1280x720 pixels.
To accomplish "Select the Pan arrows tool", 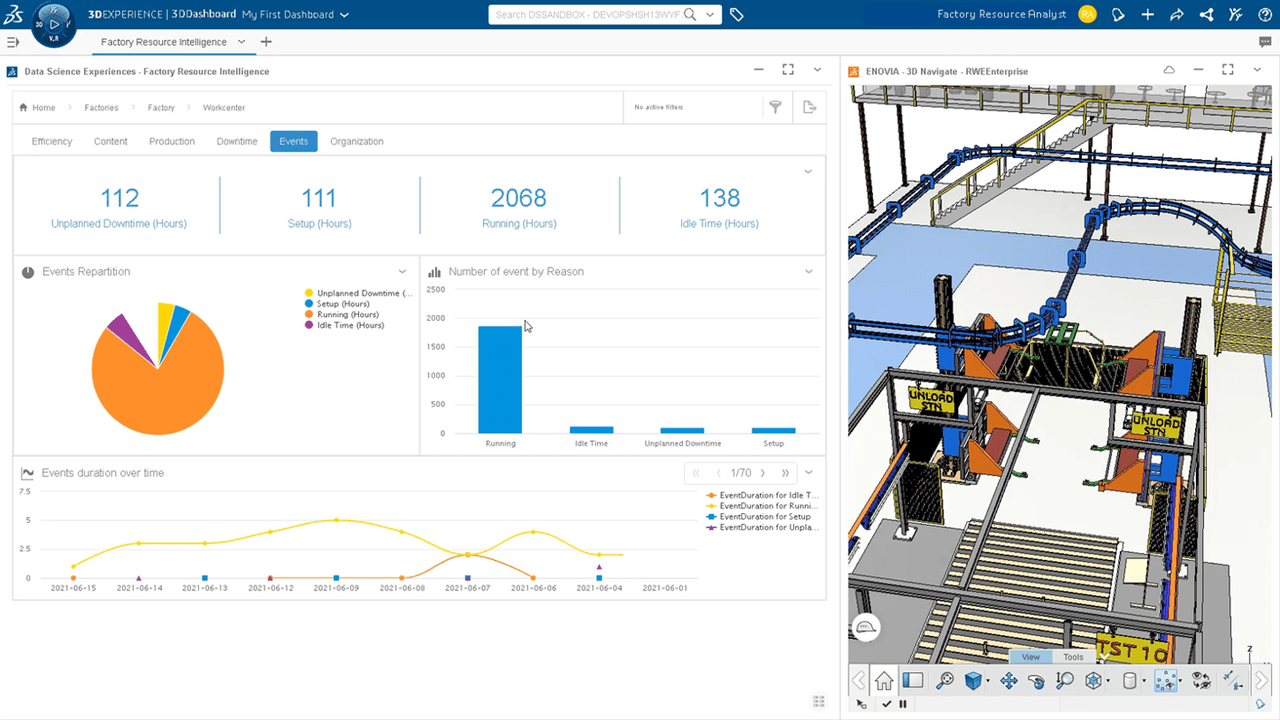I will point(1008,681).
